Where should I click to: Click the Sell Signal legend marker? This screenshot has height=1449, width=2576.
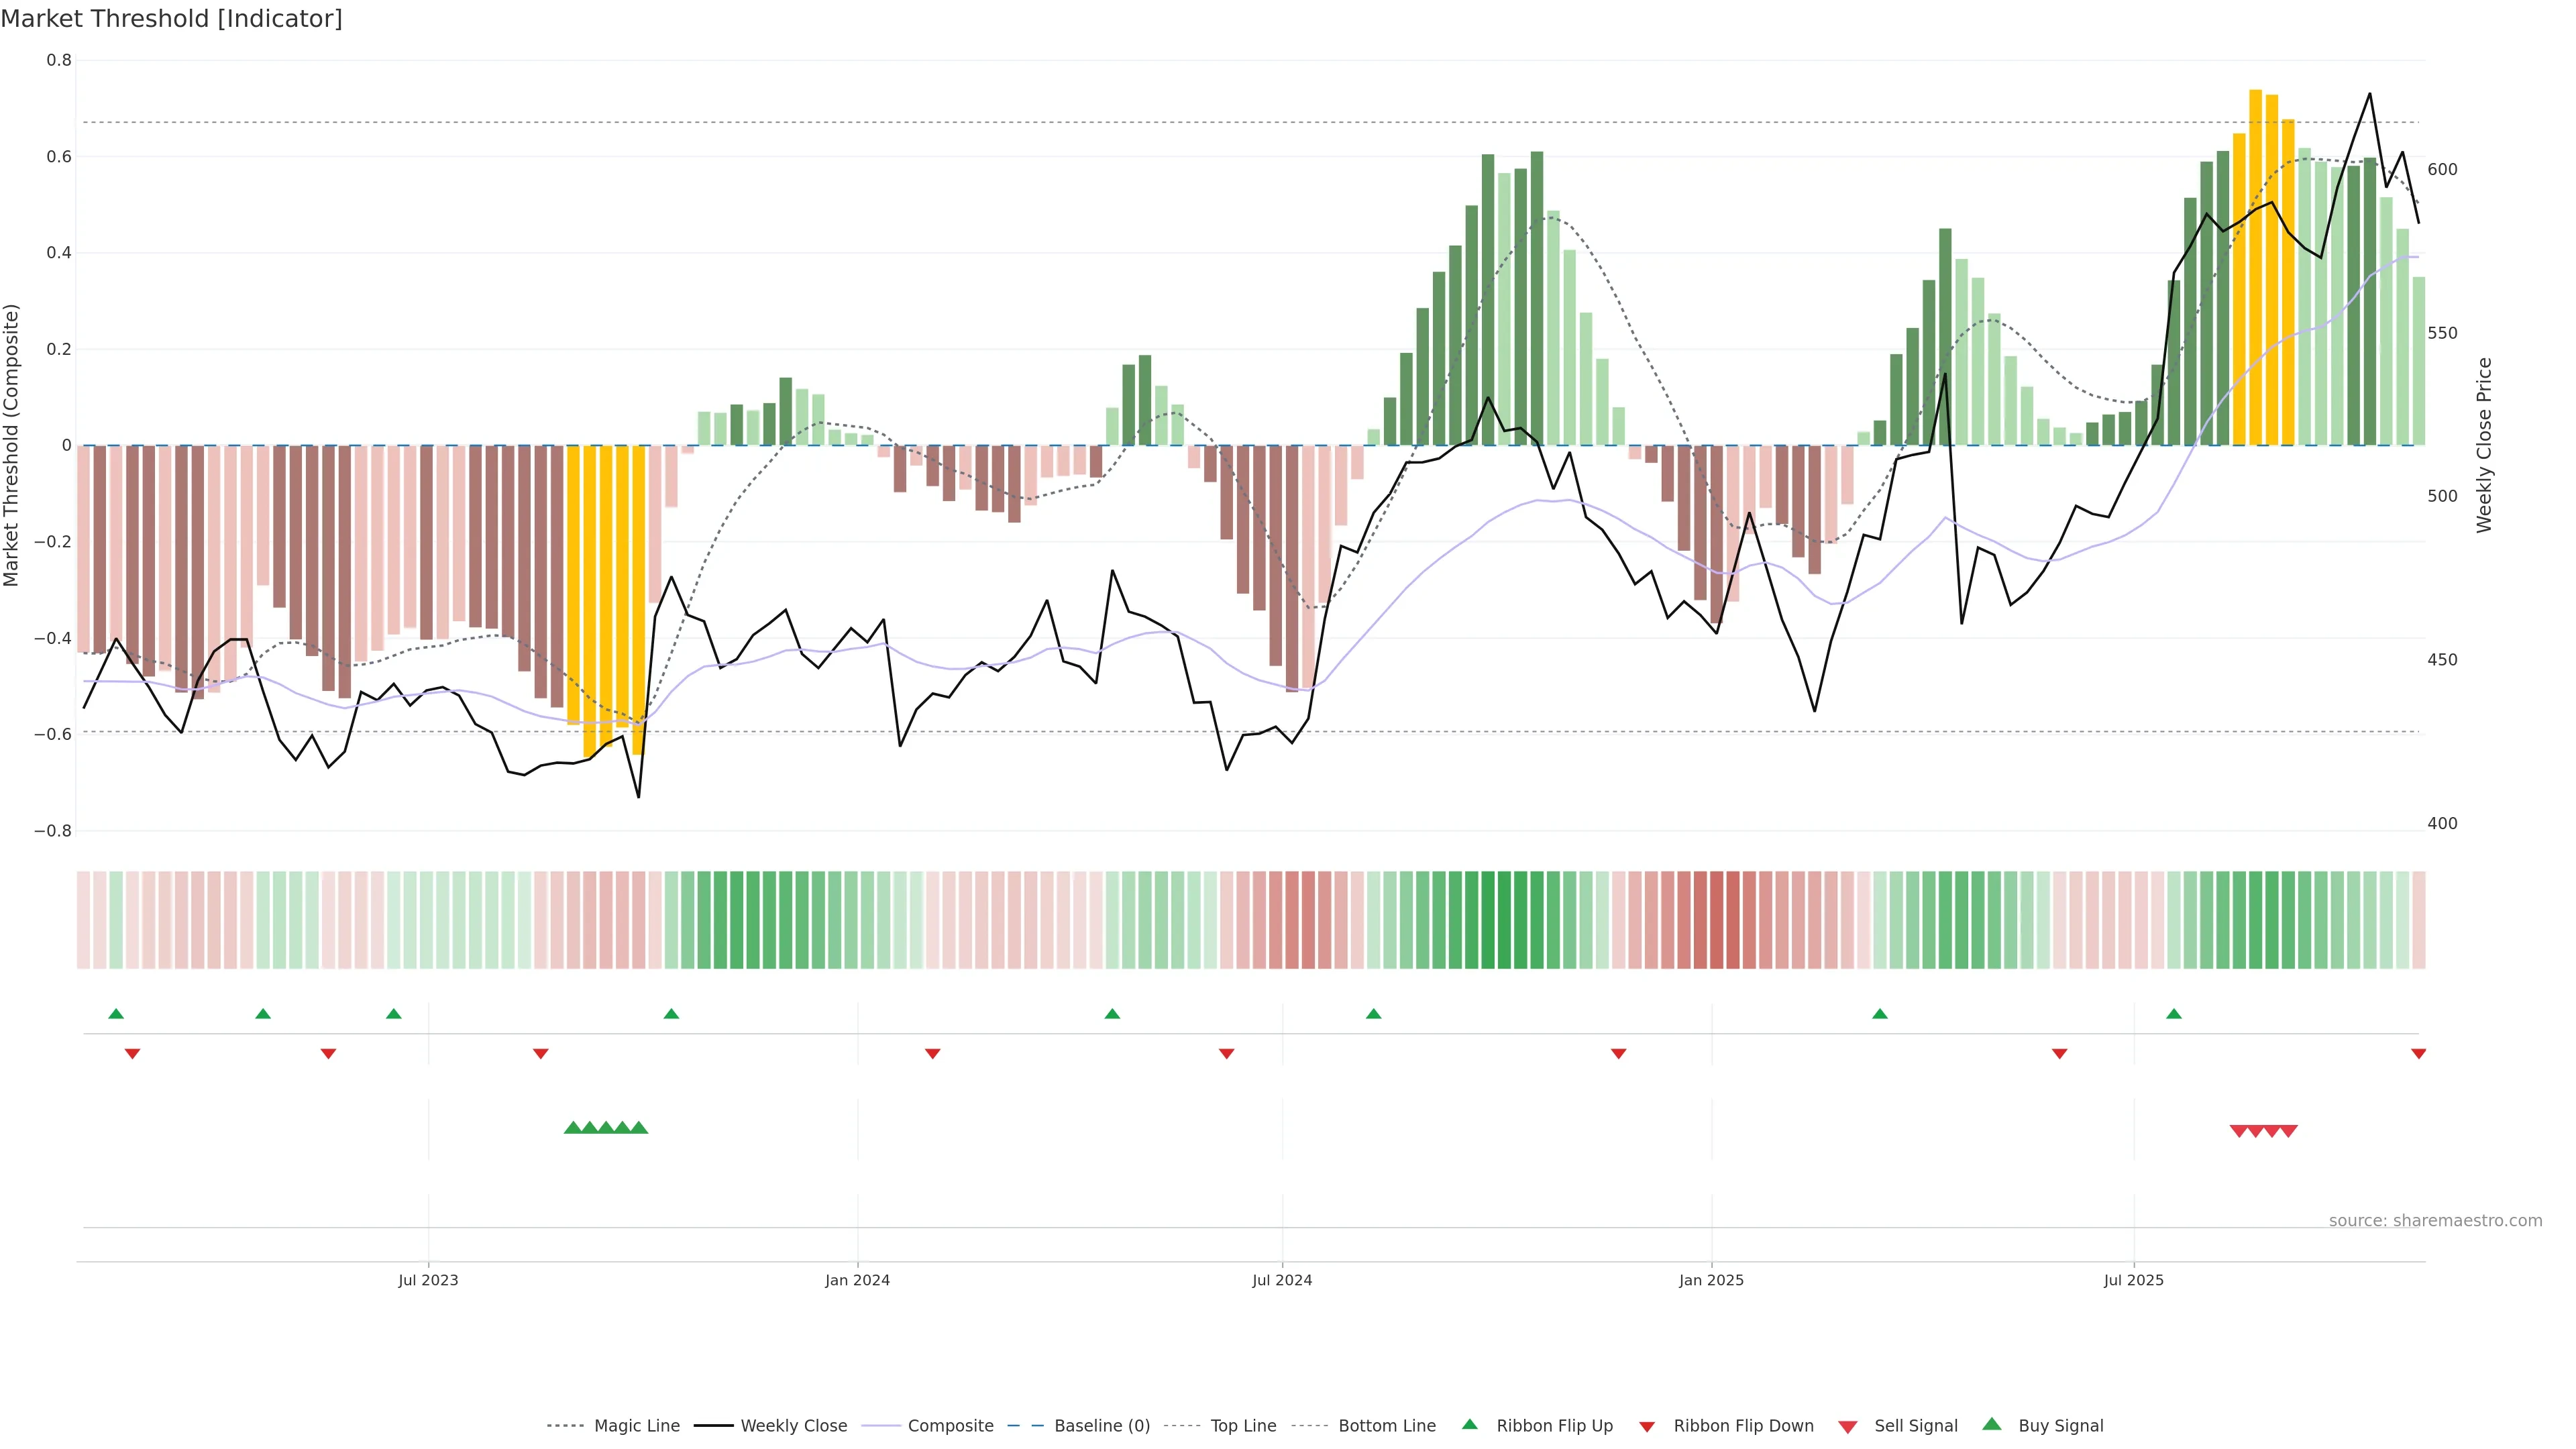coord(1848,1427)
